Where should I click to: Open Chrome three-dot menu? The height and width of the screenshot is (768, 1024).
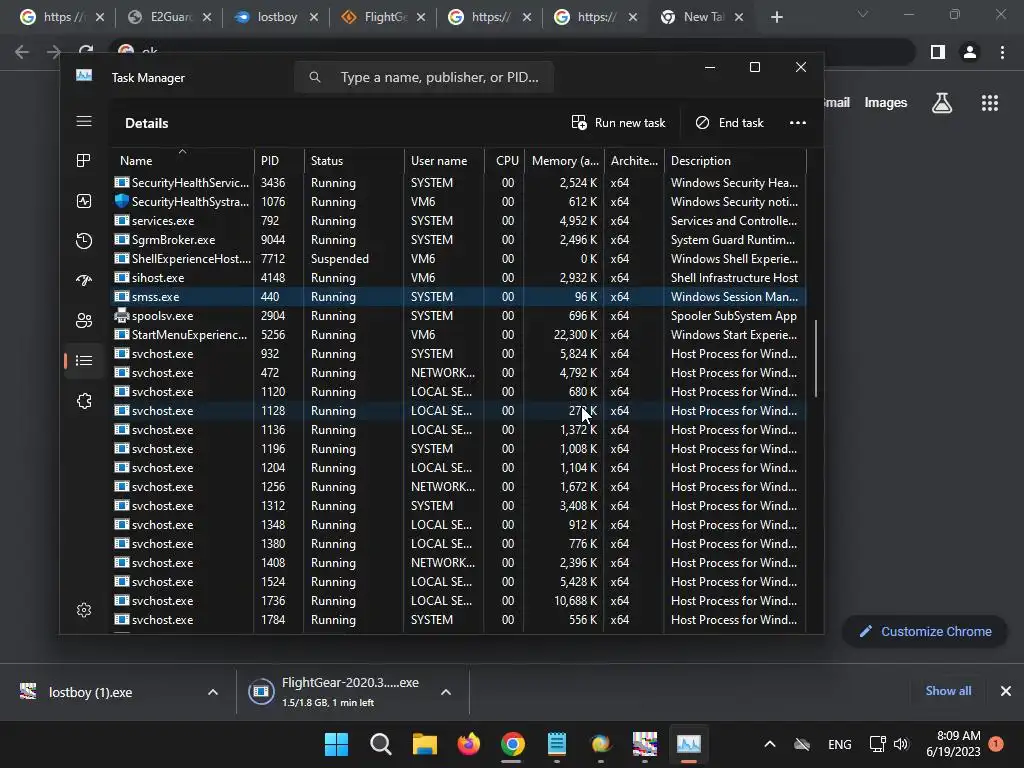click(1002, 52)
